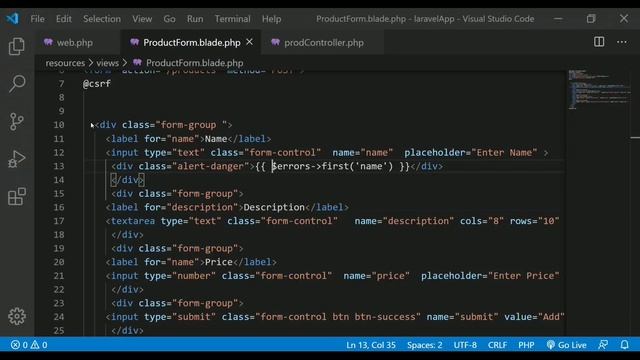Restore down the VS Code window
This screenshot has height=360, width=640.
(591, 19)
